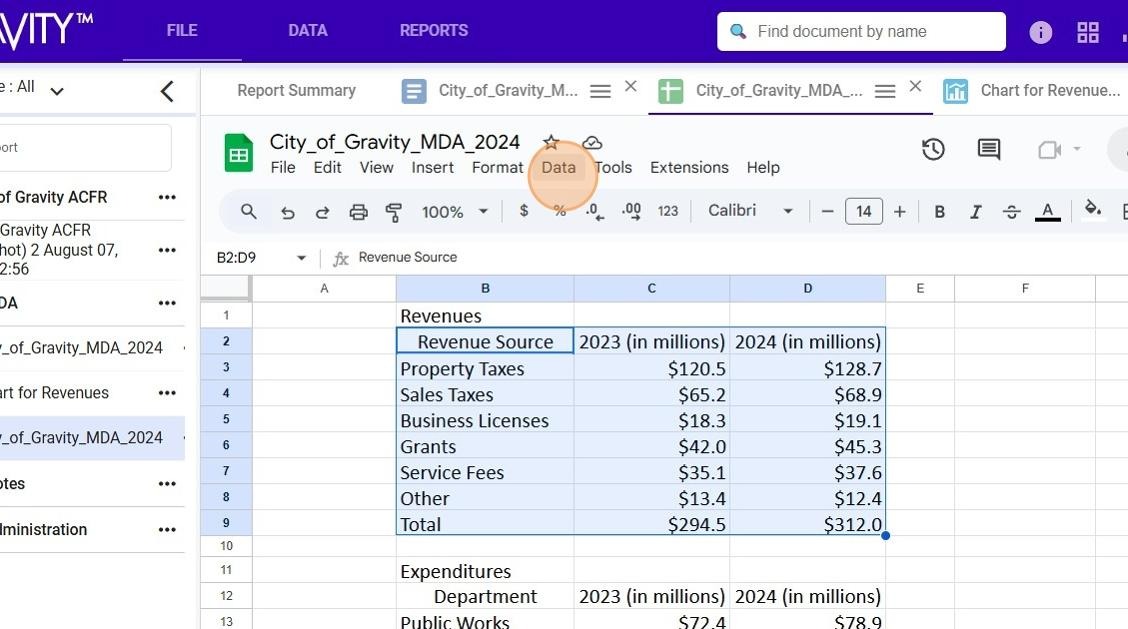Open the grid apps icon in top bar
Screen dimensions: 1128x629
(1088, 32)
